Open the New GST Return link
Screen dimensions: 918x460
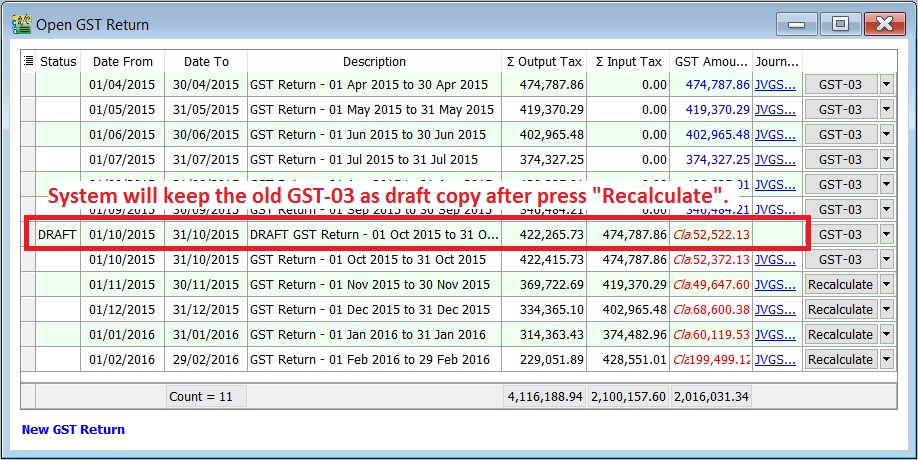click(x=73, y=429)
